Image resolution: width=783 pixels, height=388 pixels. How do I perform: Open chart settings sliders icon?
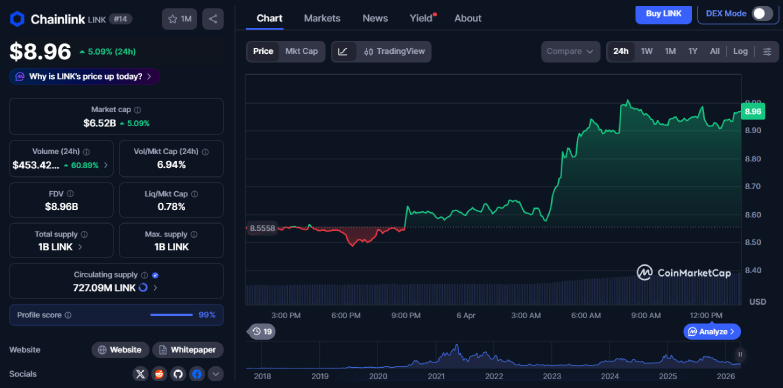point(767,51)
